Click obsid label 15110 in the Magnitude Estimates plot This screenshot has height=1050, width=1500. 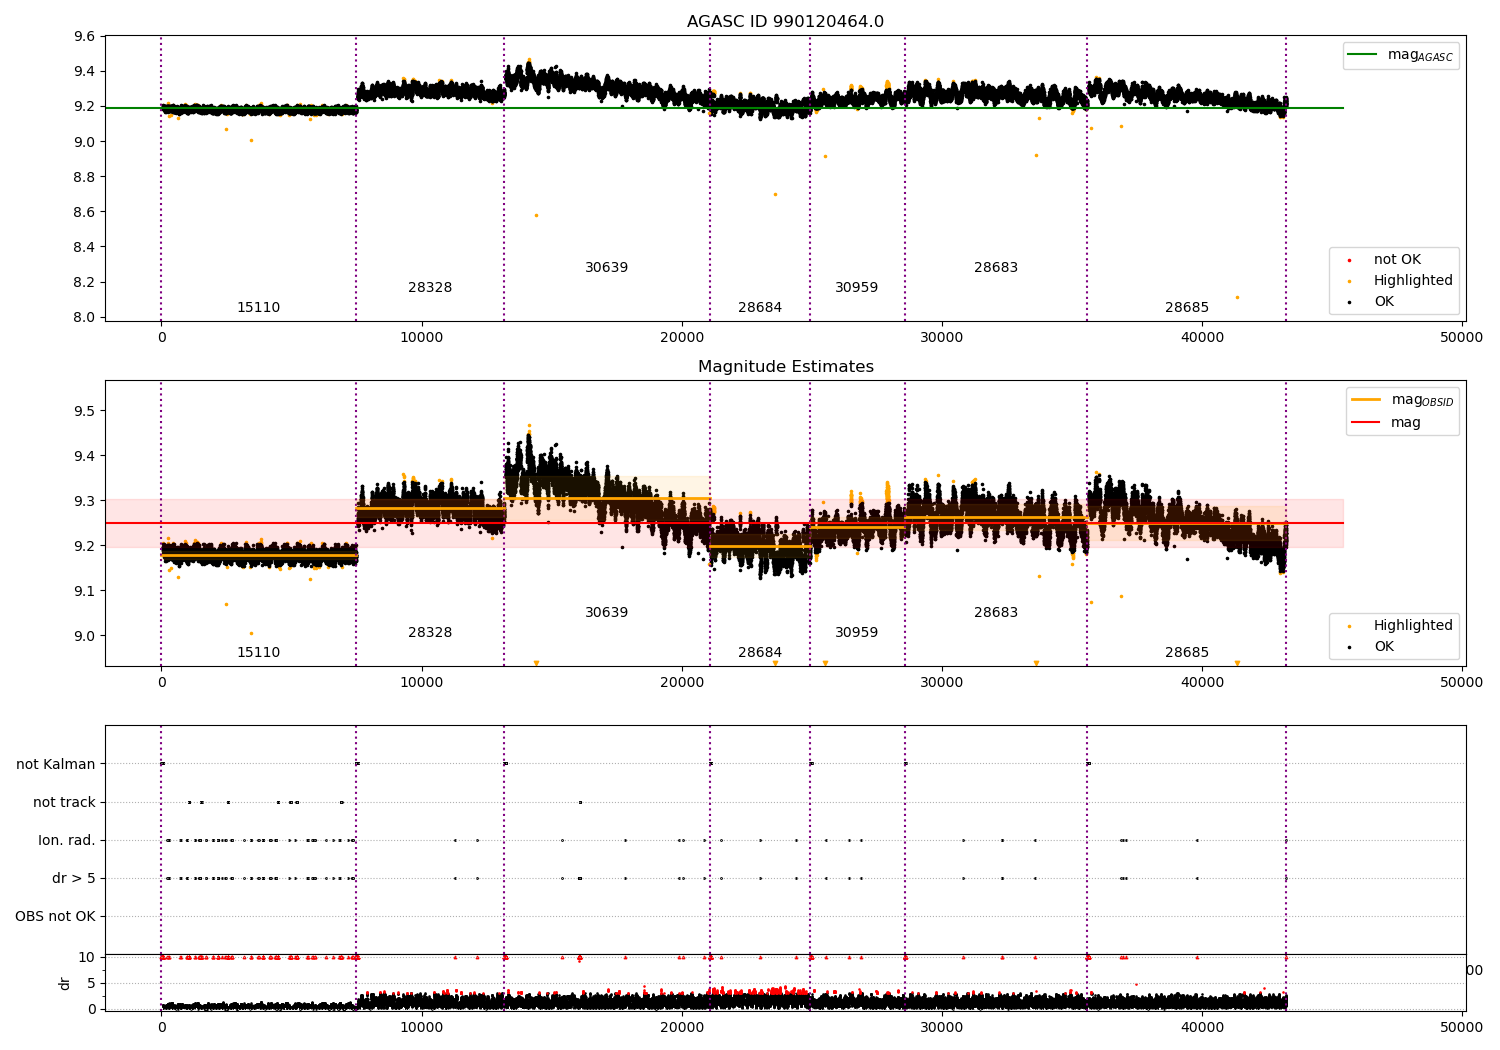[258, 653]
